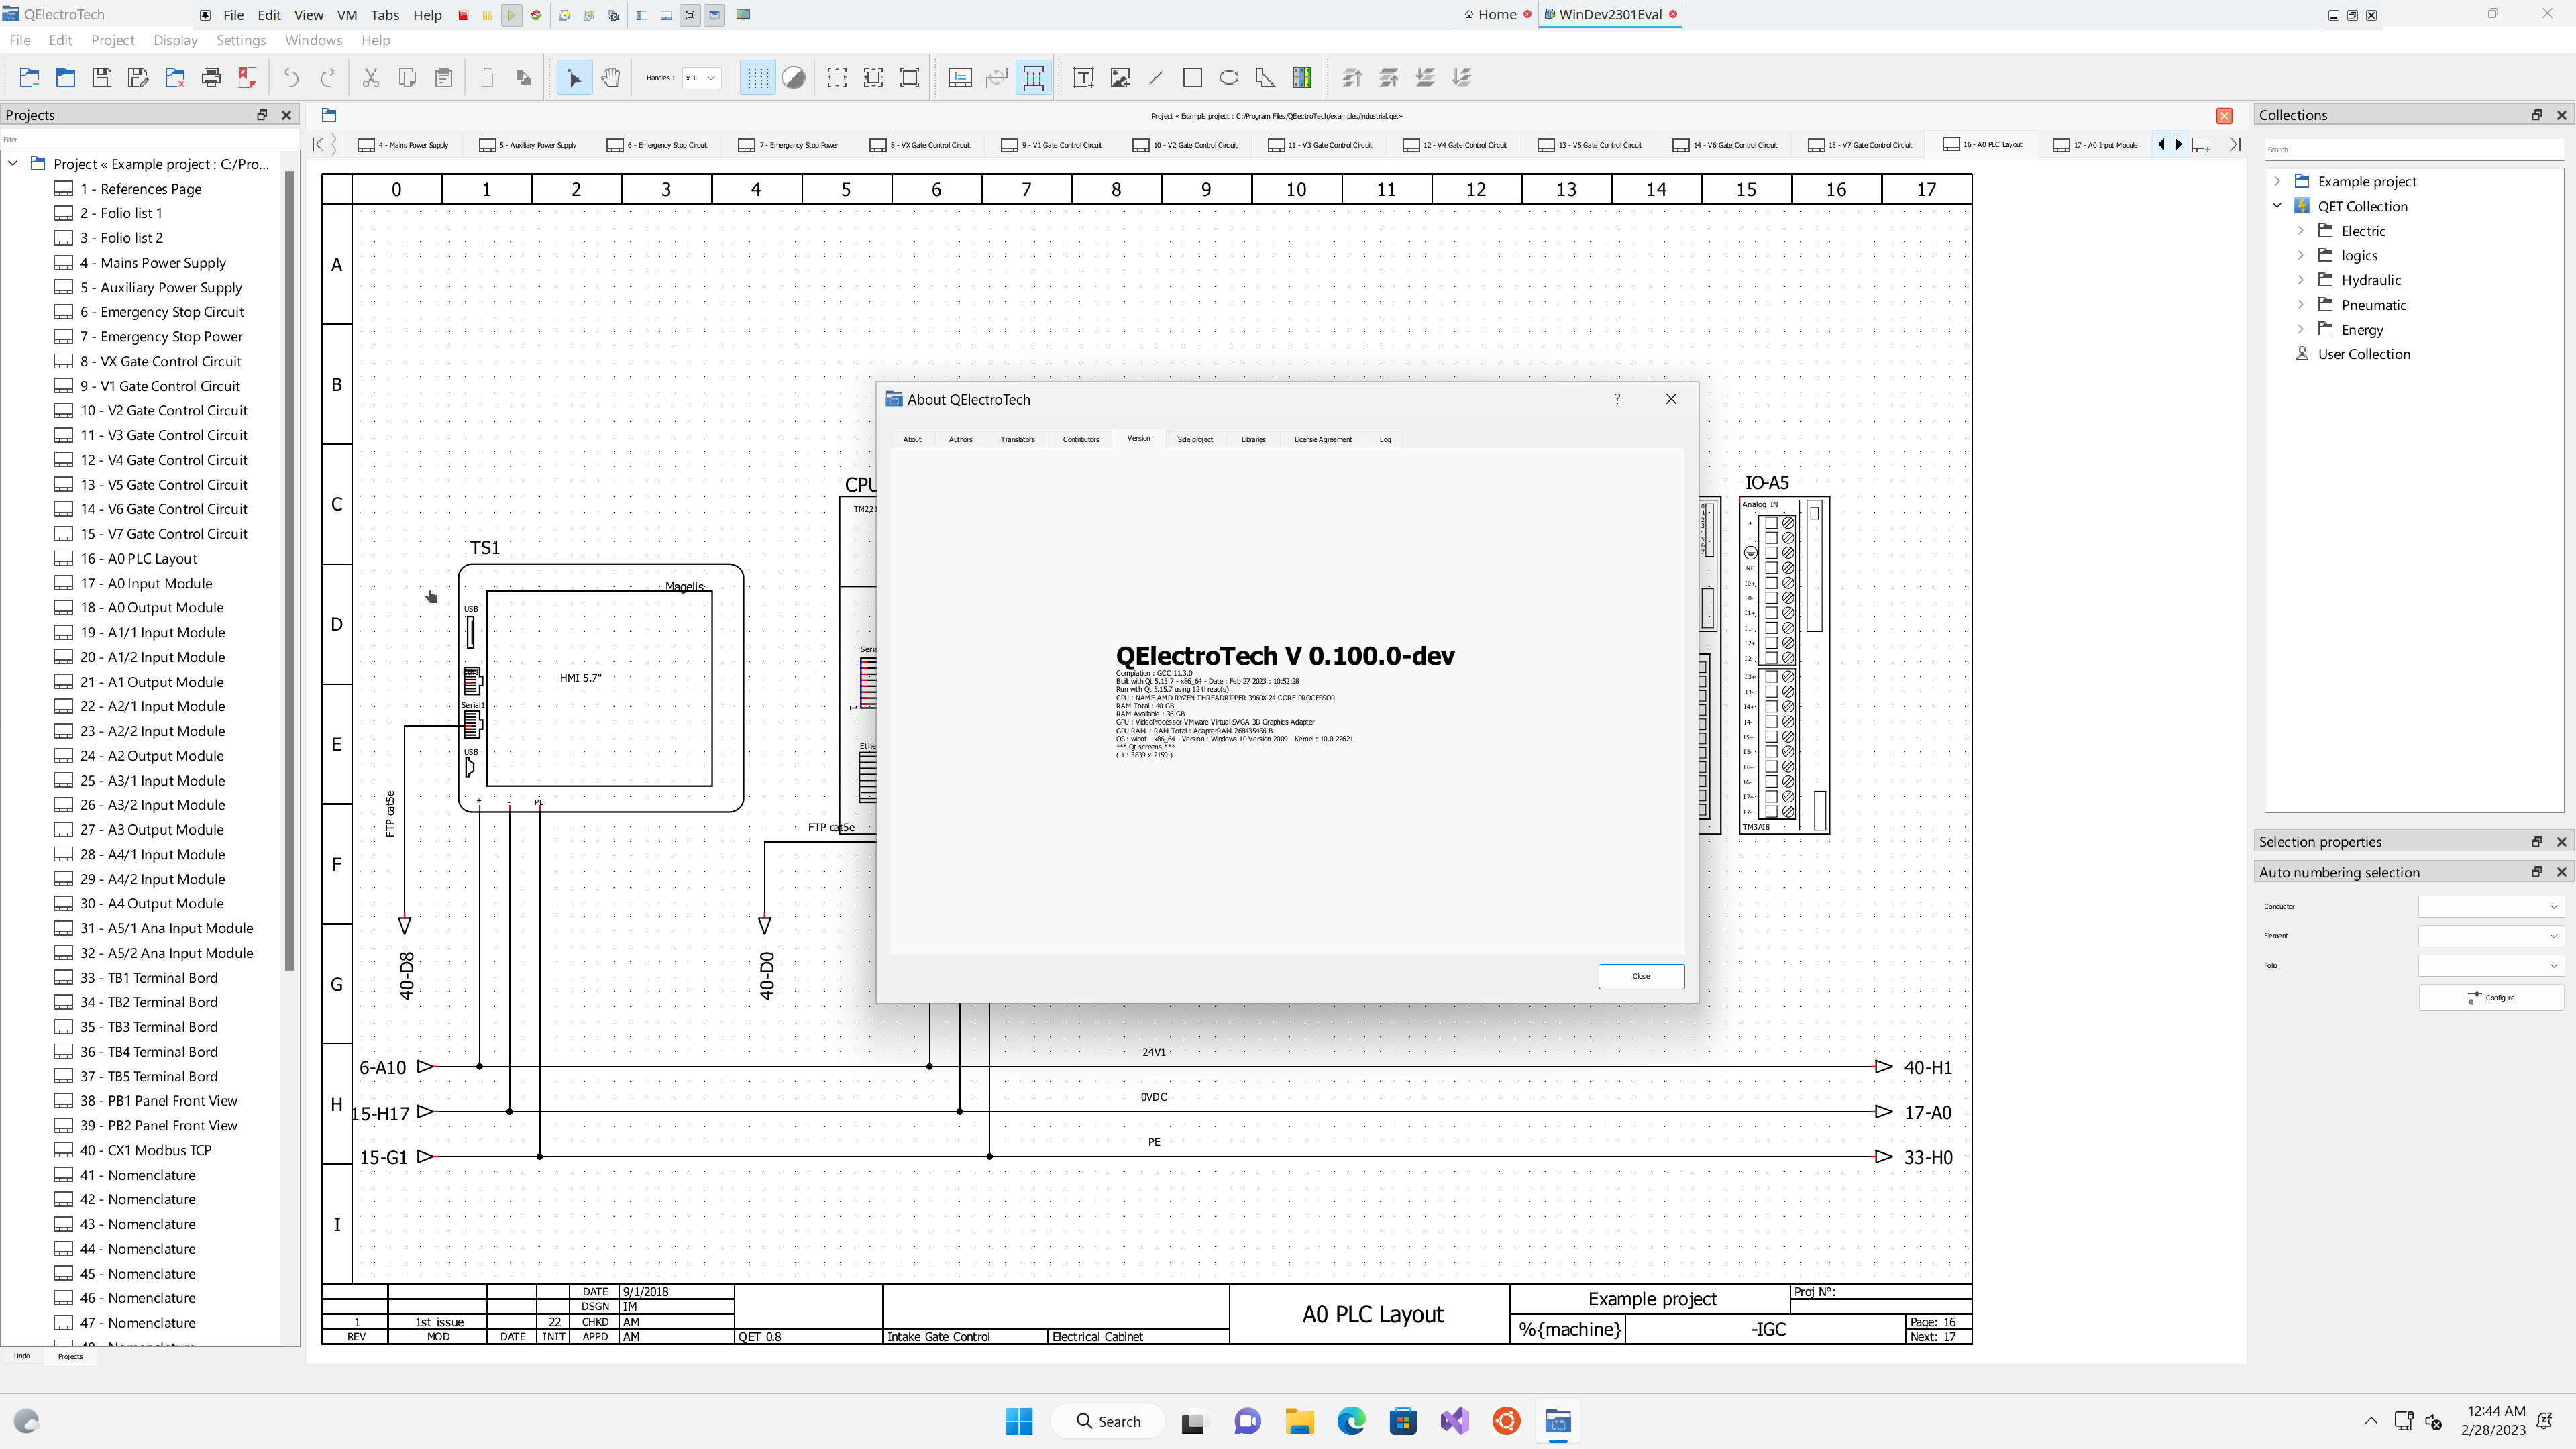Click the Projects panel vertical scrollbar
This screenshot has width=2576, height=1449.
[x=290, y=570]
